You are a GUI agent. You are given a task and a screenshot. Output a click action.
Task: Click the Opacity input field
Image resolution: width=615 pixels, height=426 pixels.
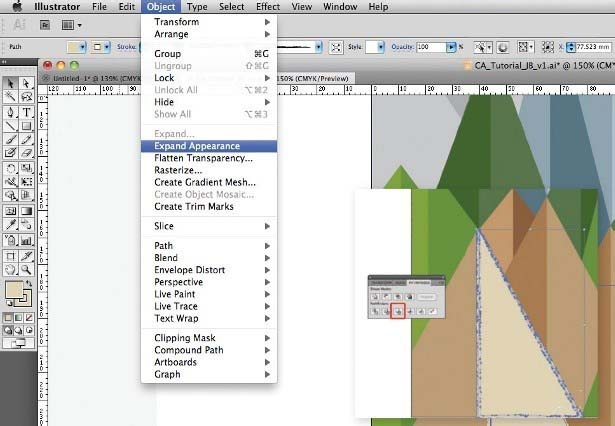[431, 47]
